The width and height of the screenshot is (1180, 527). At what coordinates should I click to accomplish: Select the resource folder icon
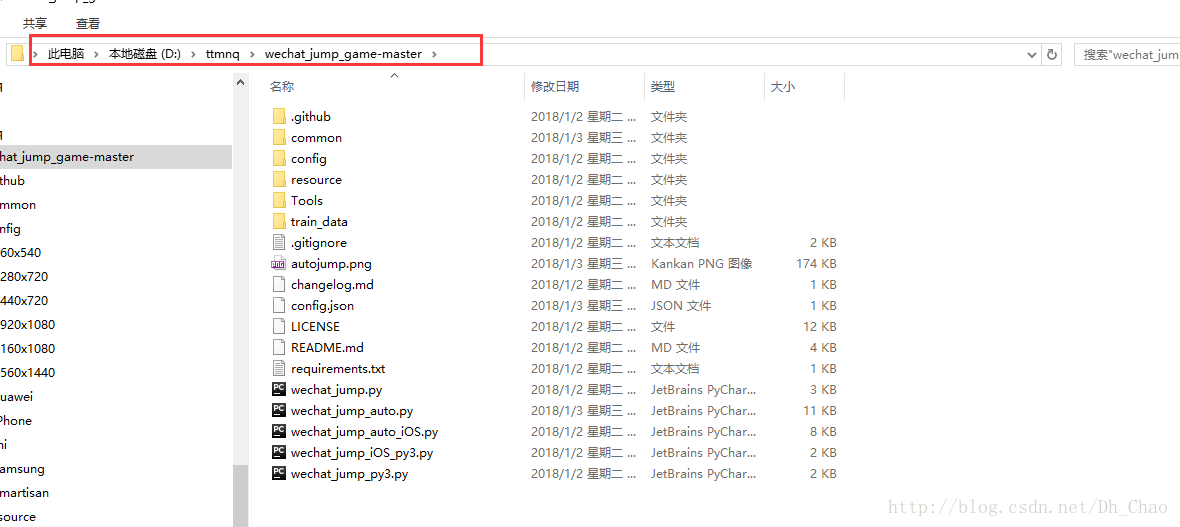tap(278, 180)
